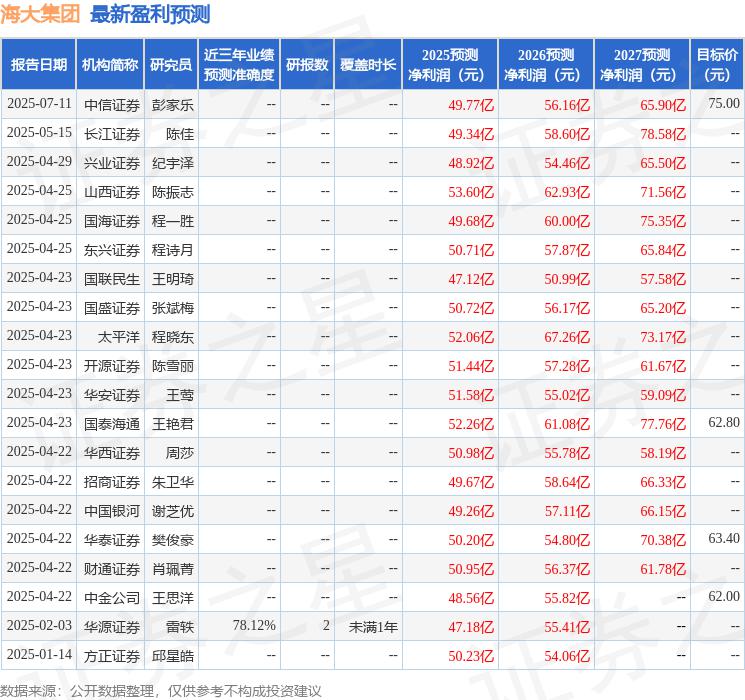Click the 中金公司 institution cell
This screenshot has width=745, height=700.
click(x=112, y=598)
